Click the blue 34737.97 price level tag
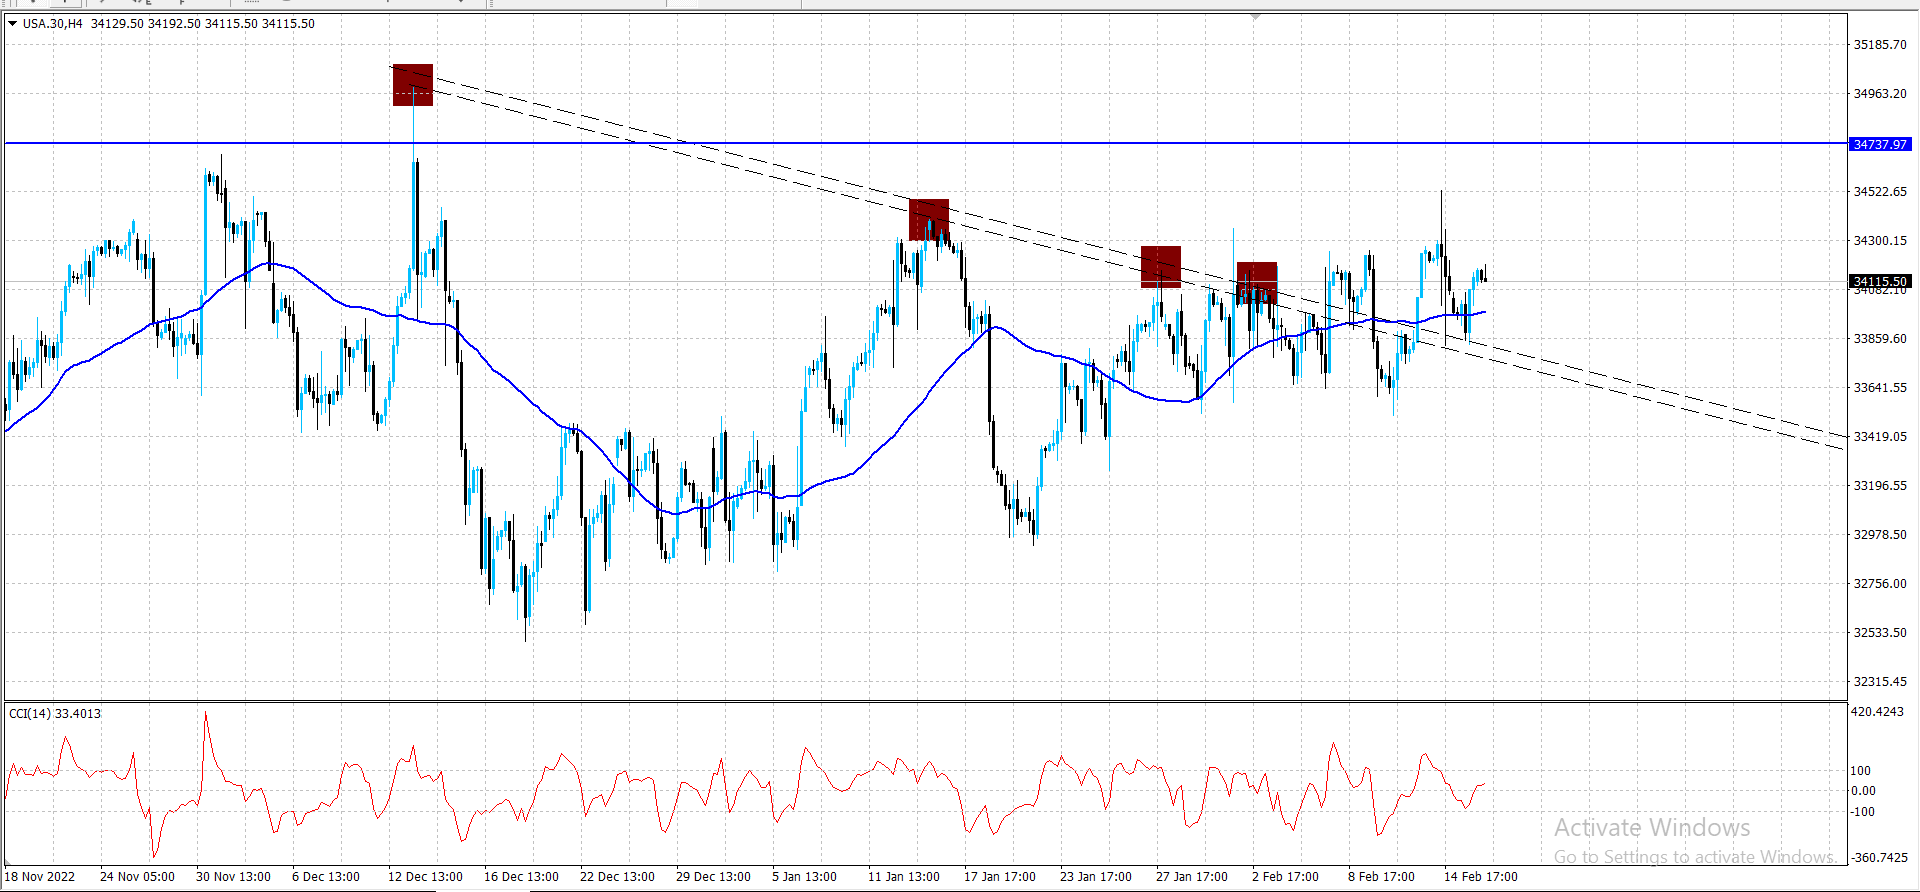 (1880, 144)
